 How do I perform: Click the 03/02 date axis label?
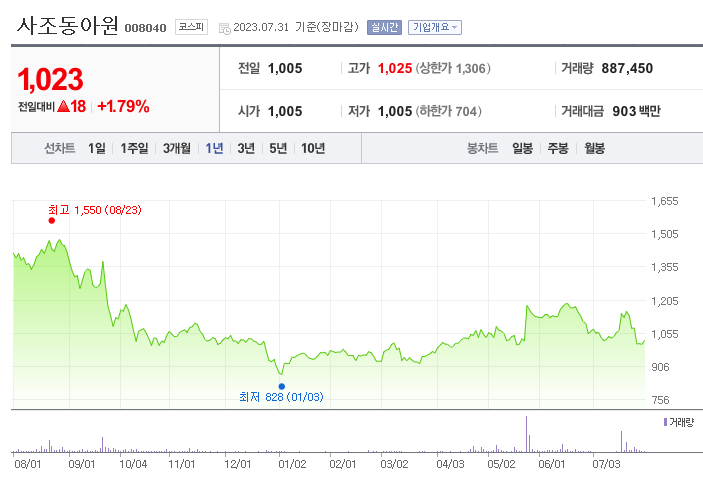click(395, 464)
